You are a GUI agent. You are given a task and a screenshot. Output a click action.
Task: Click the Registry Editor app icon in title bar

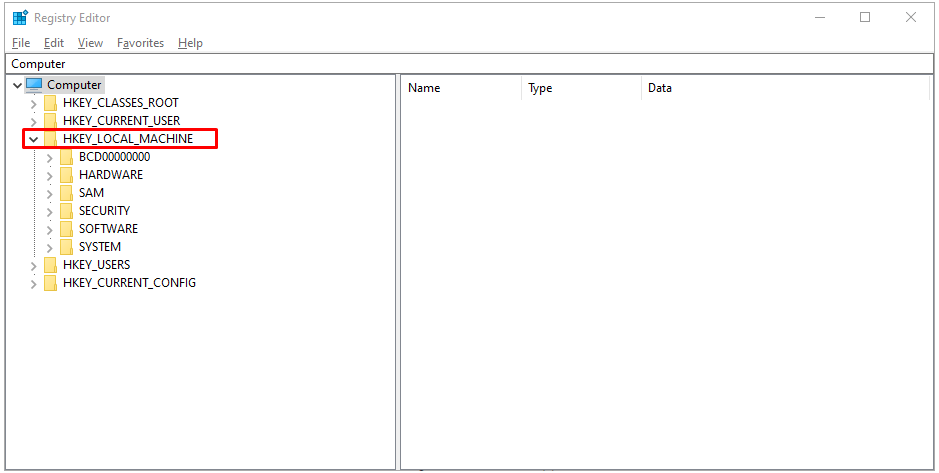[20, 18]
